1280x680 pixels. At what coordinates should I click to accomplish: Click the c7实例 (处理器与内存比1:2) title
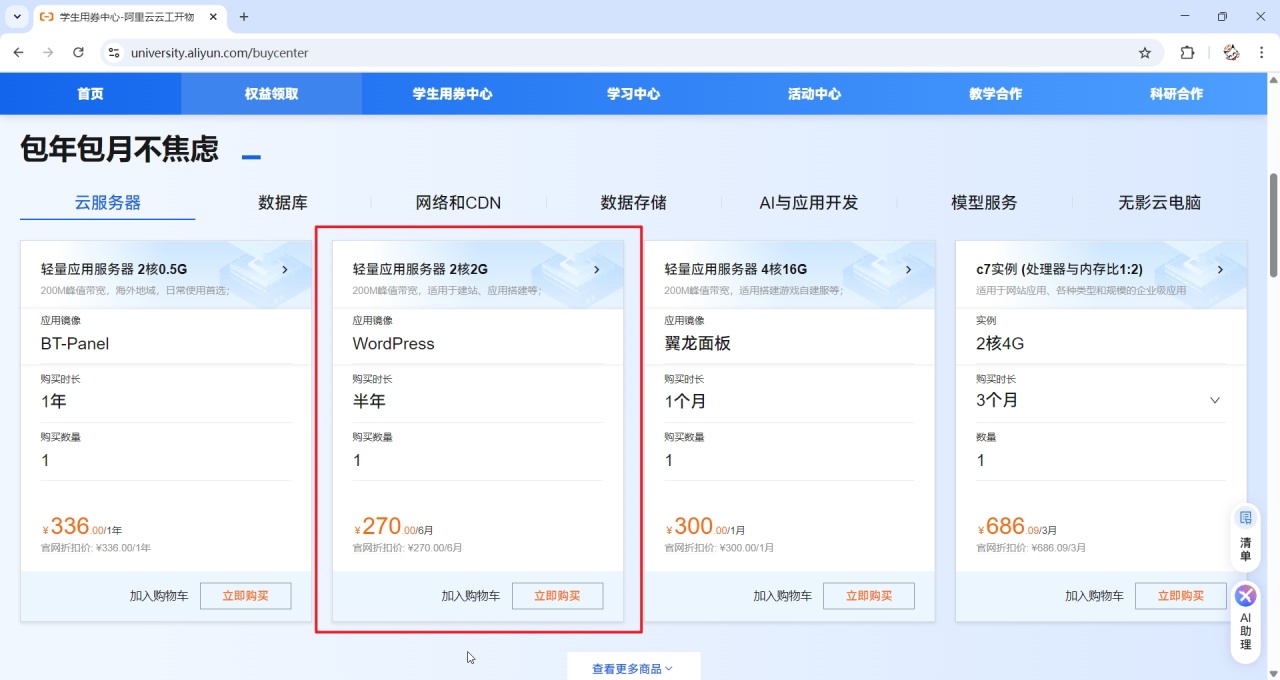coord(1059,269)
